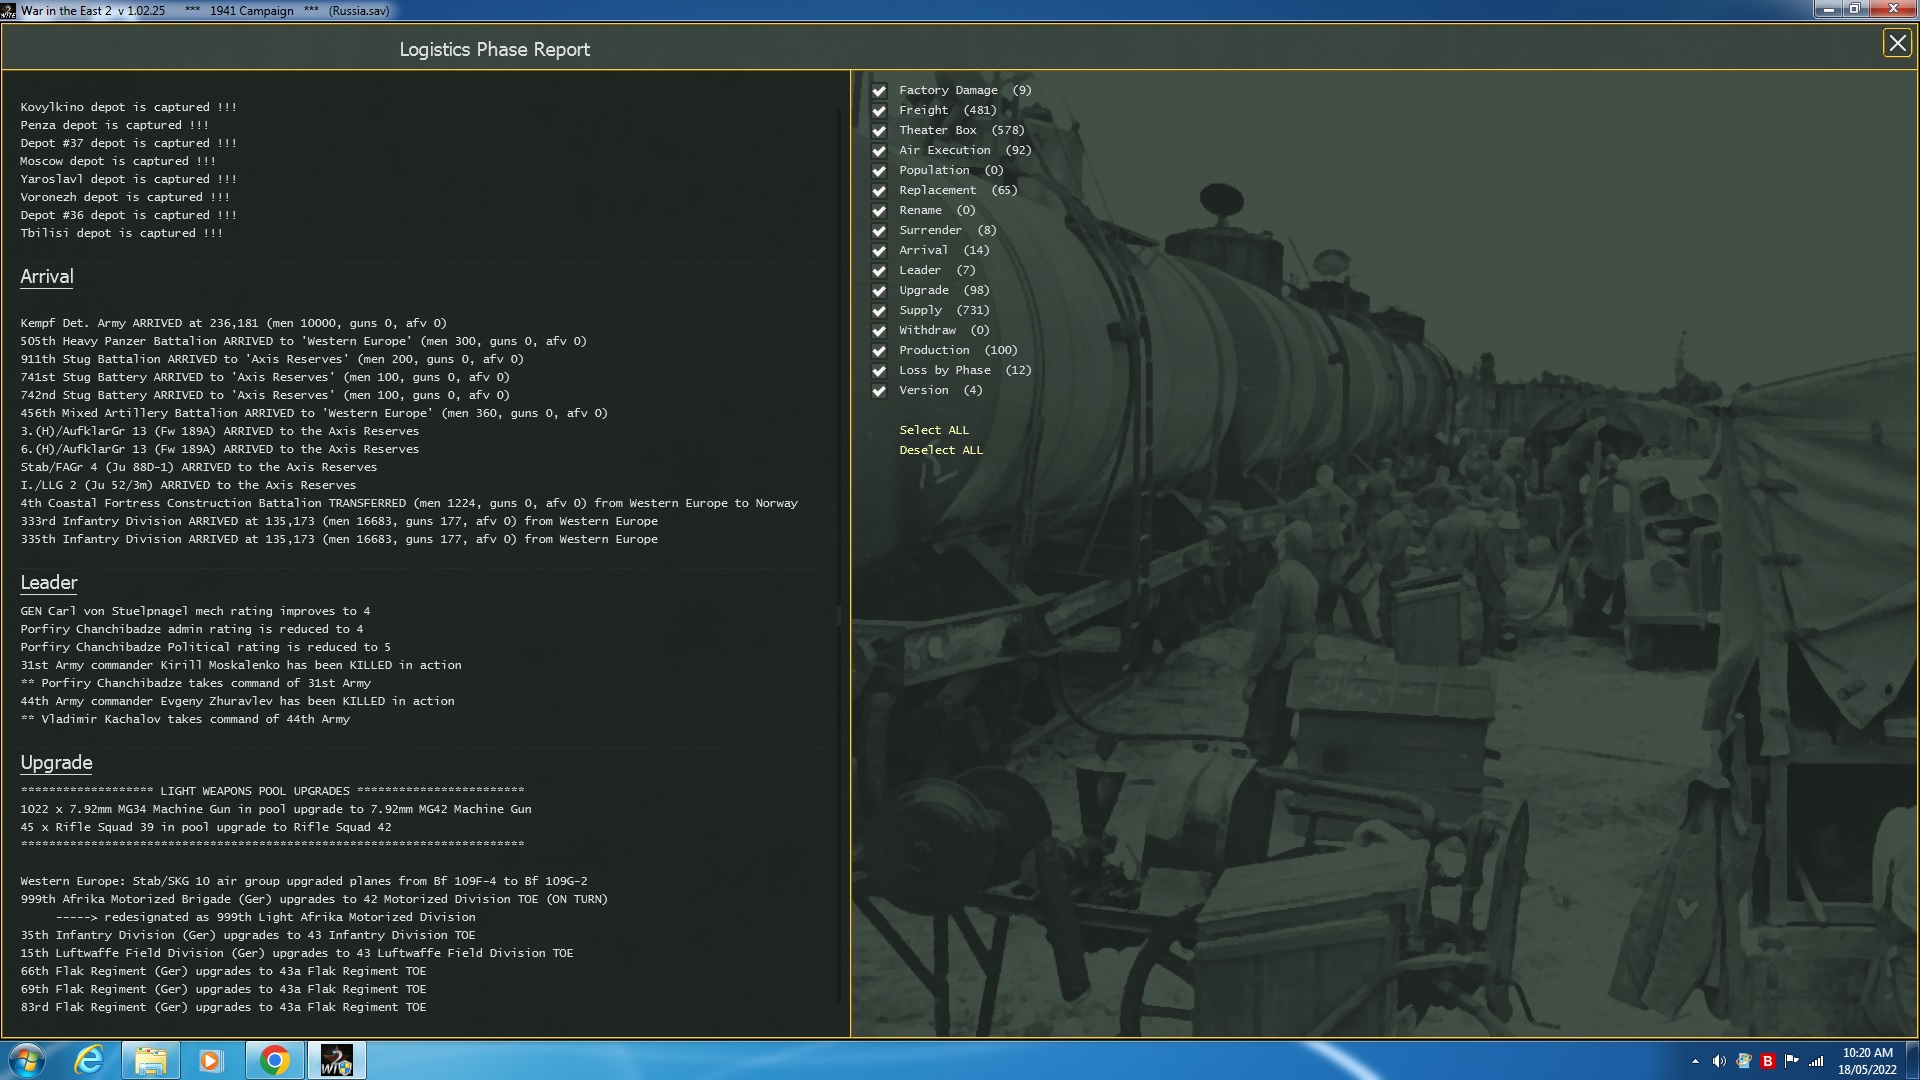Toggle the Freight checkbox

[x=879, y=111]
